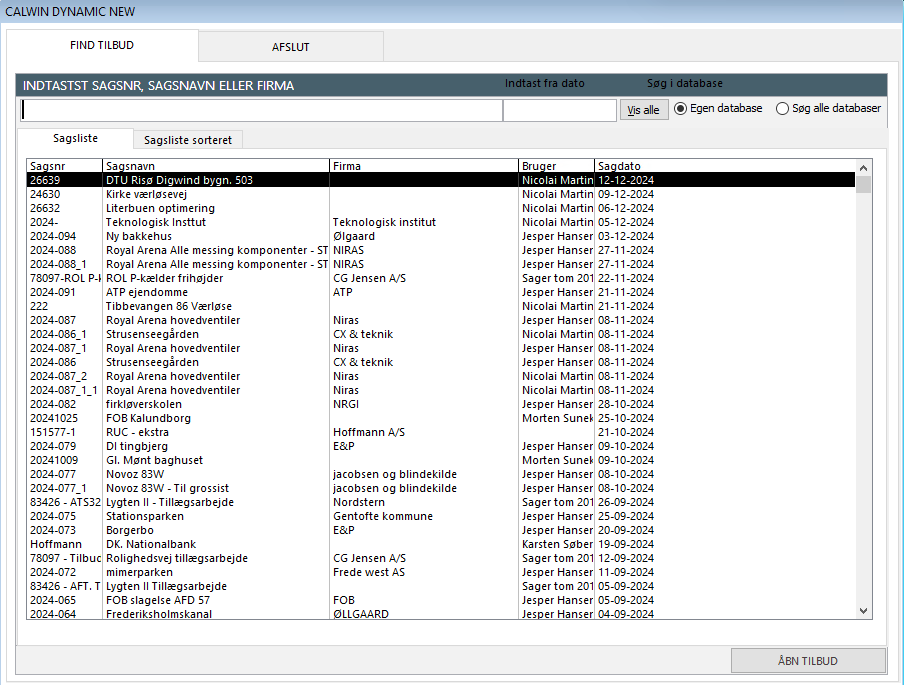Click case number 2024-086
Viewport: 904px width, 685px height.
pos(53,362)
